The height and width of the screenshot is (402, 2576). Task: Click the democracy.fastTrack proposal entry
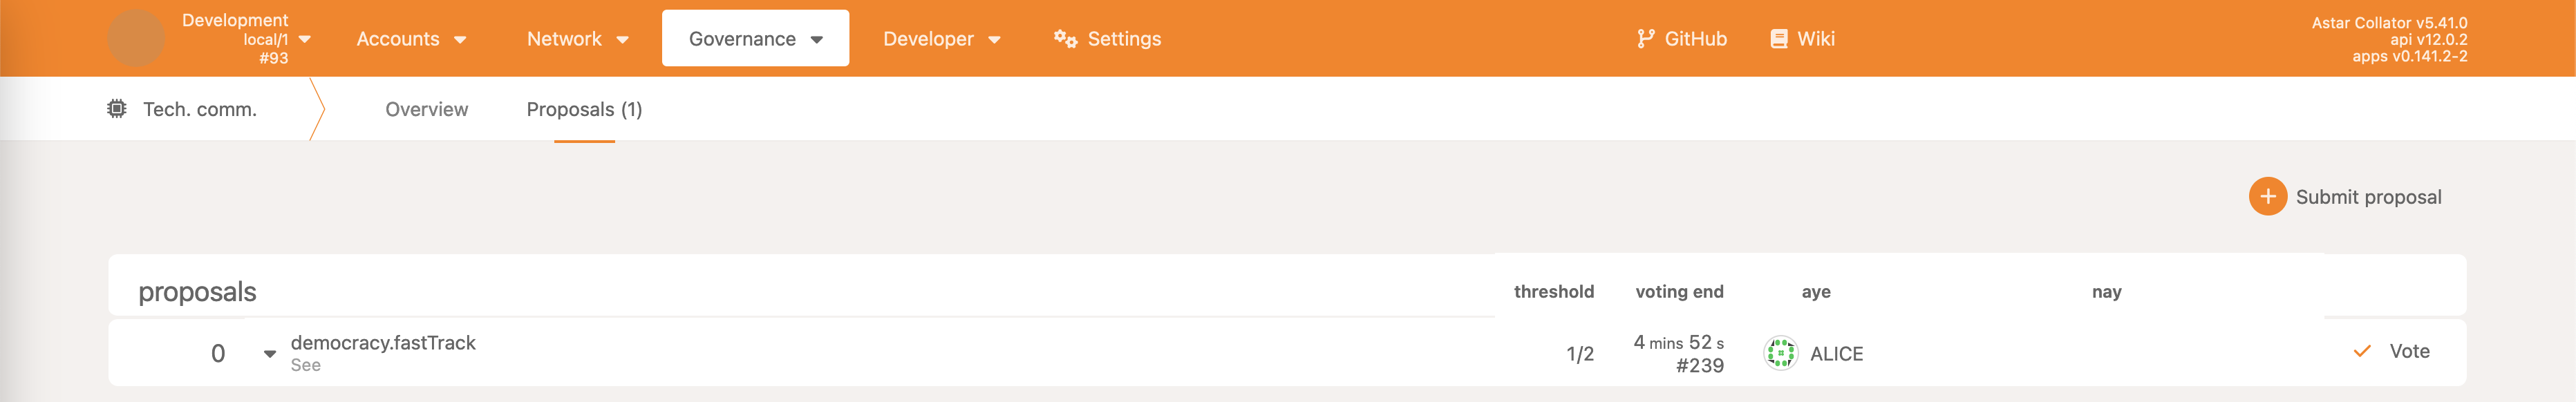pyautogui.click(x=383, y=343)
